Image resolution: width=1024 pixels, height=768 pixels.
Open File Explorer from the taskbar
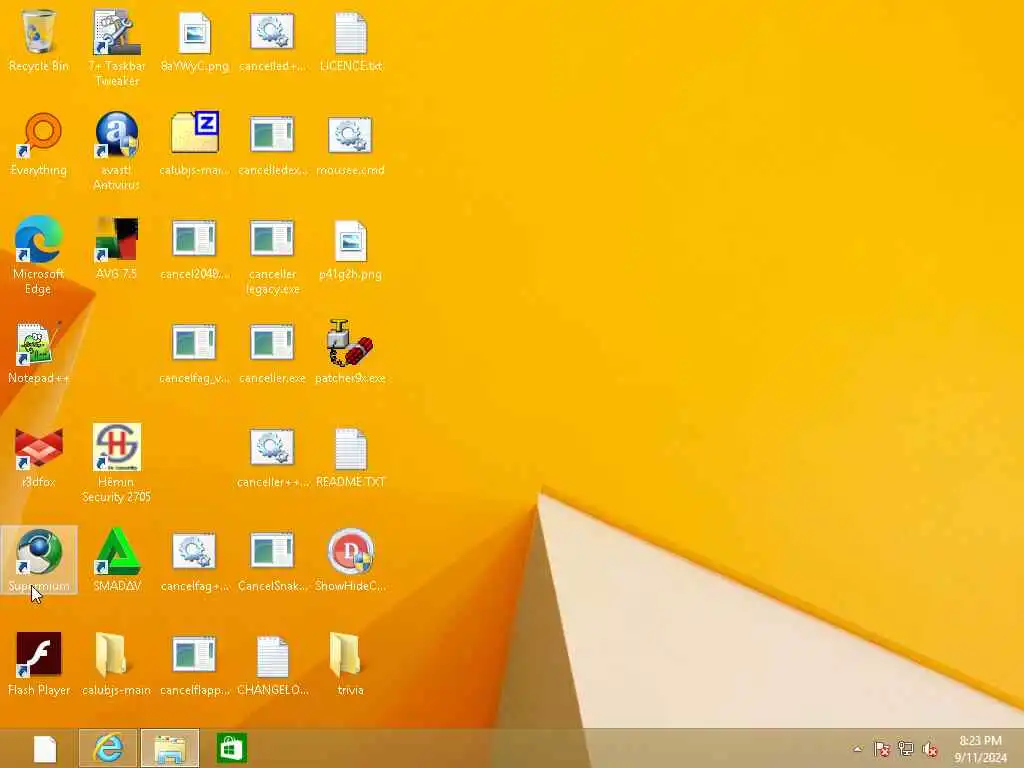point(170,748)
